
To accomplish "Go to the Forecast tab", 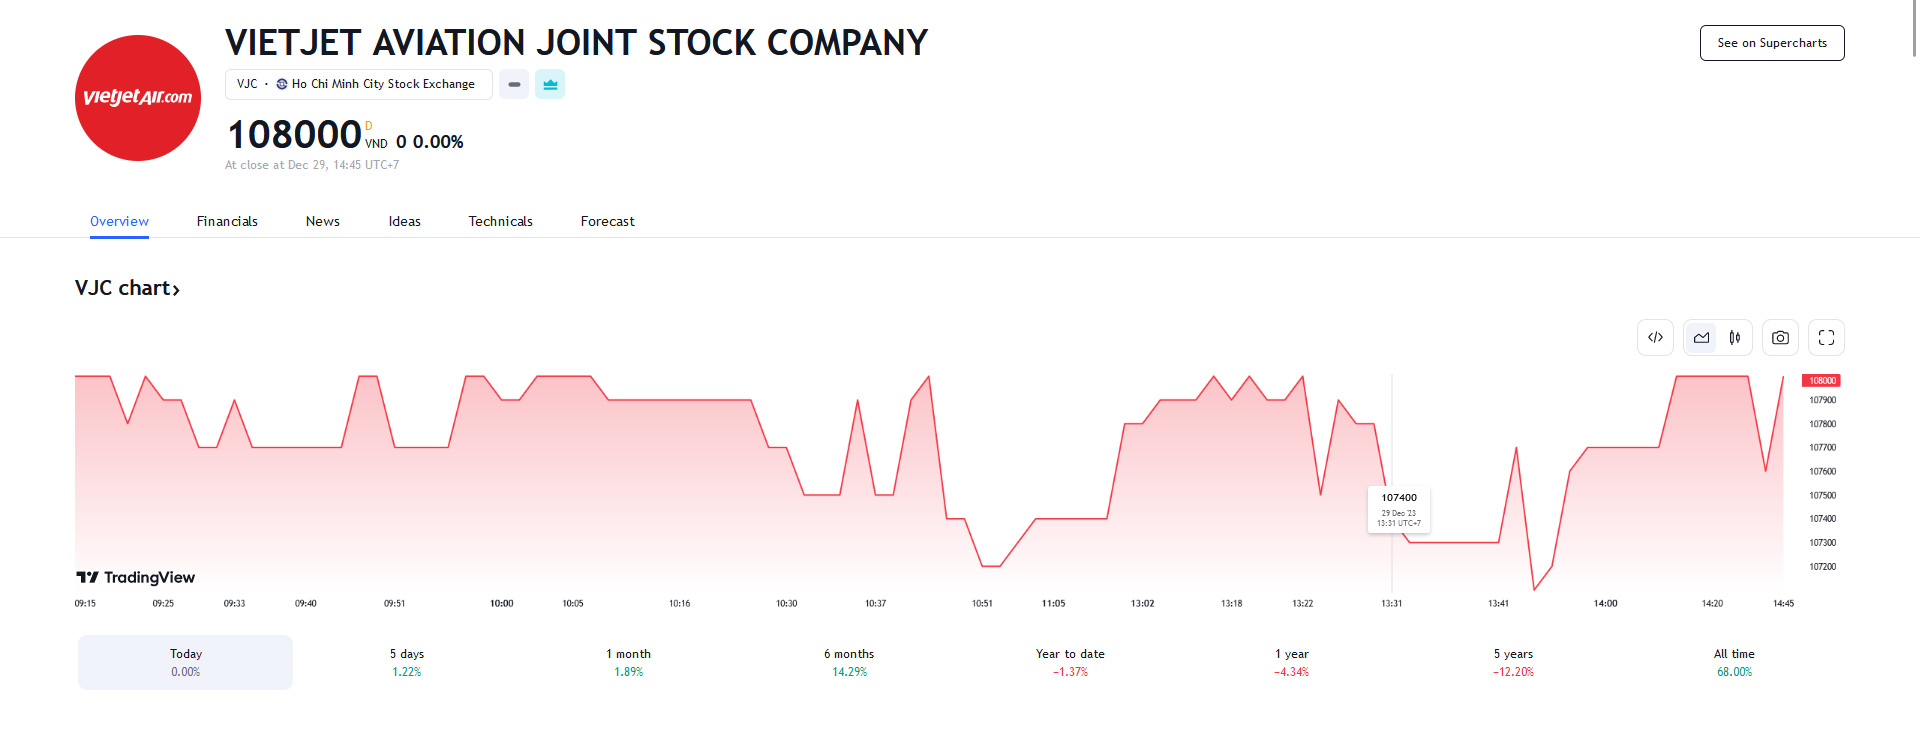I will tap(607, 221).
